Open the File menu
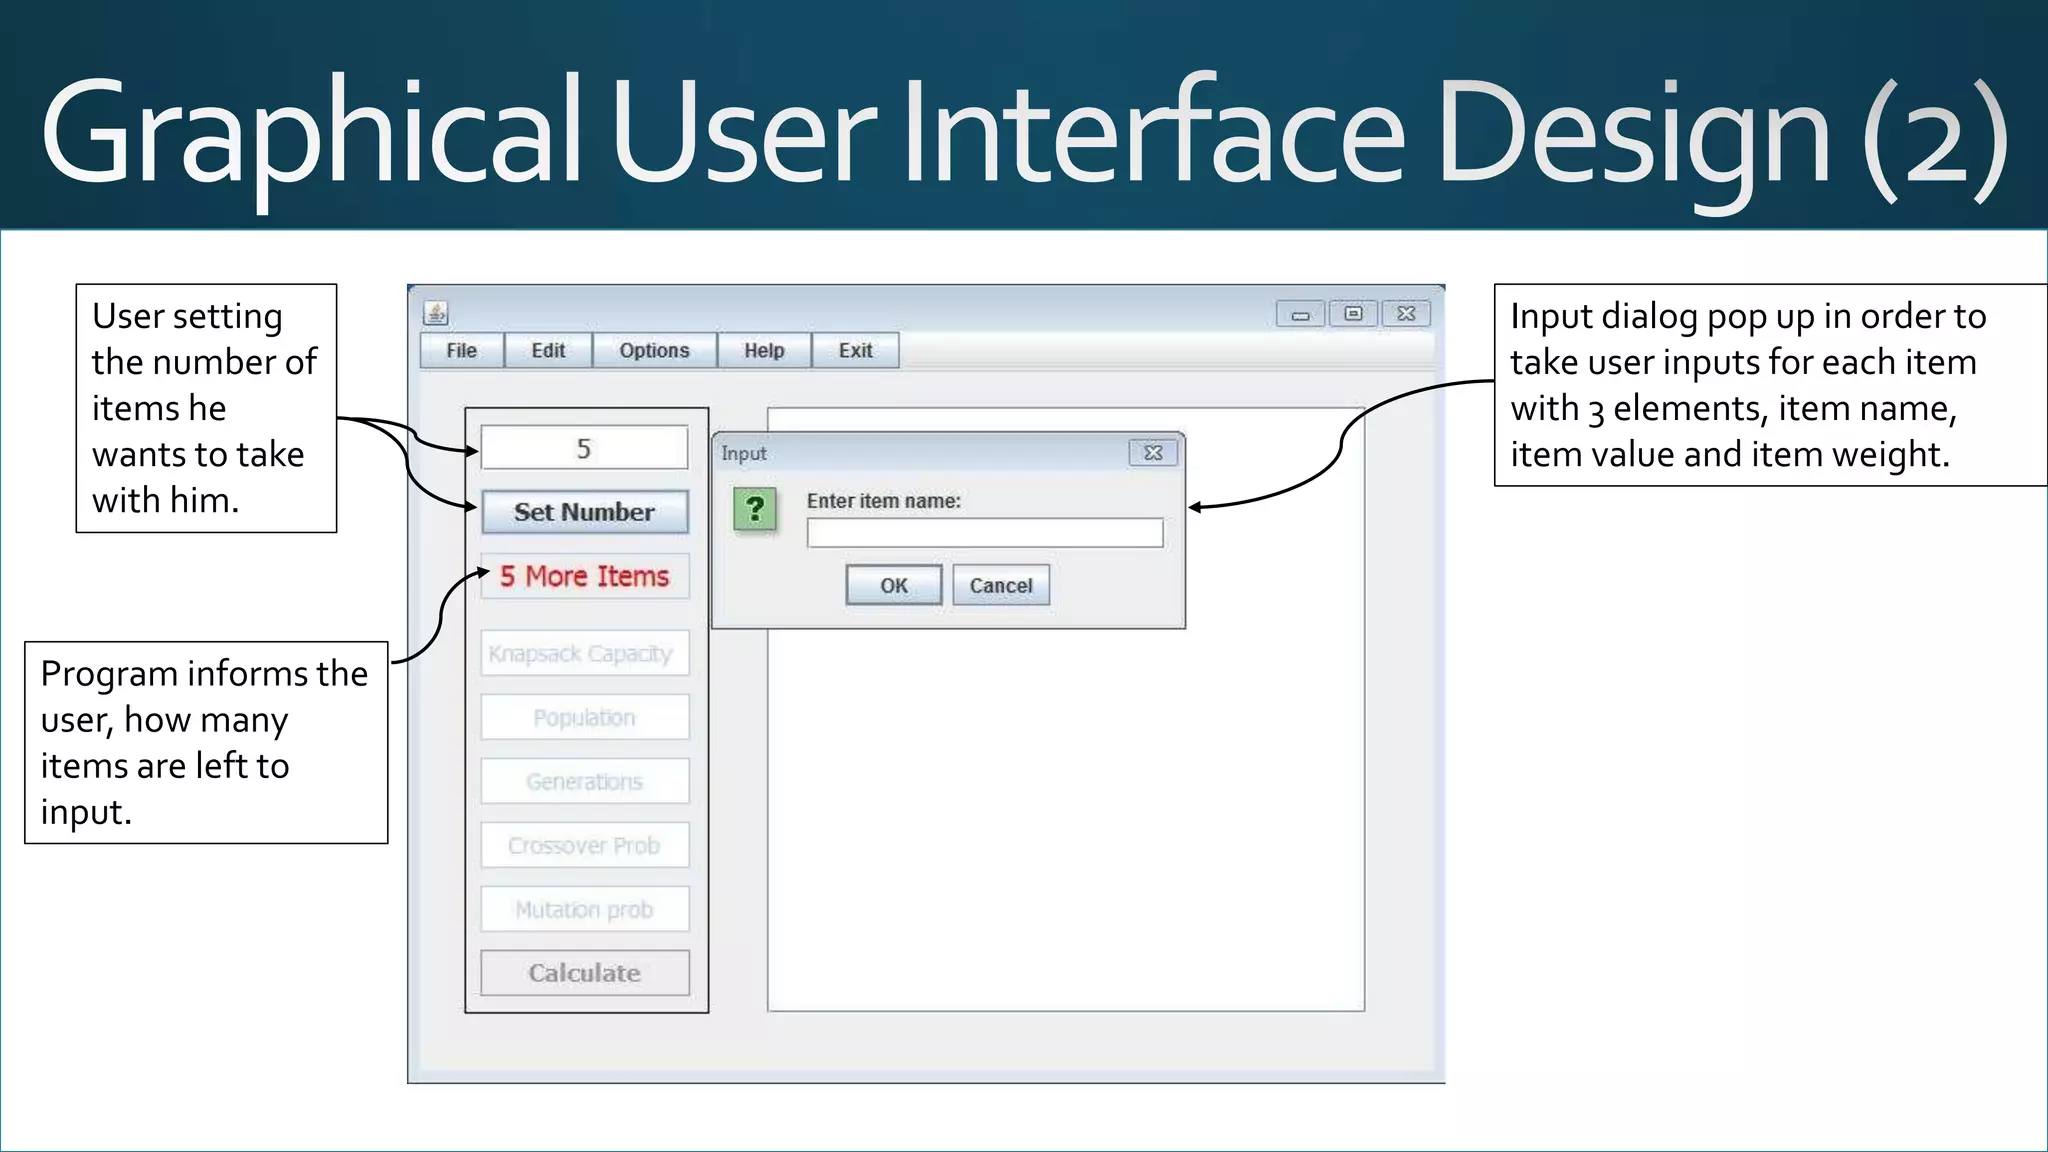 tap(461, 351)
